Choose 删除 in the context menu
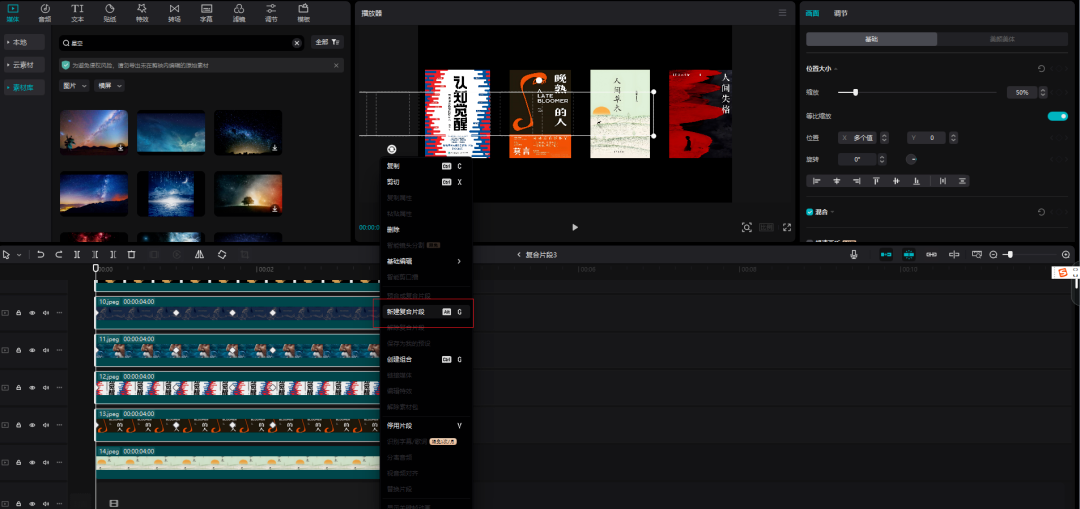Viewport: 1080px width, 509px height. click(426, 229)
